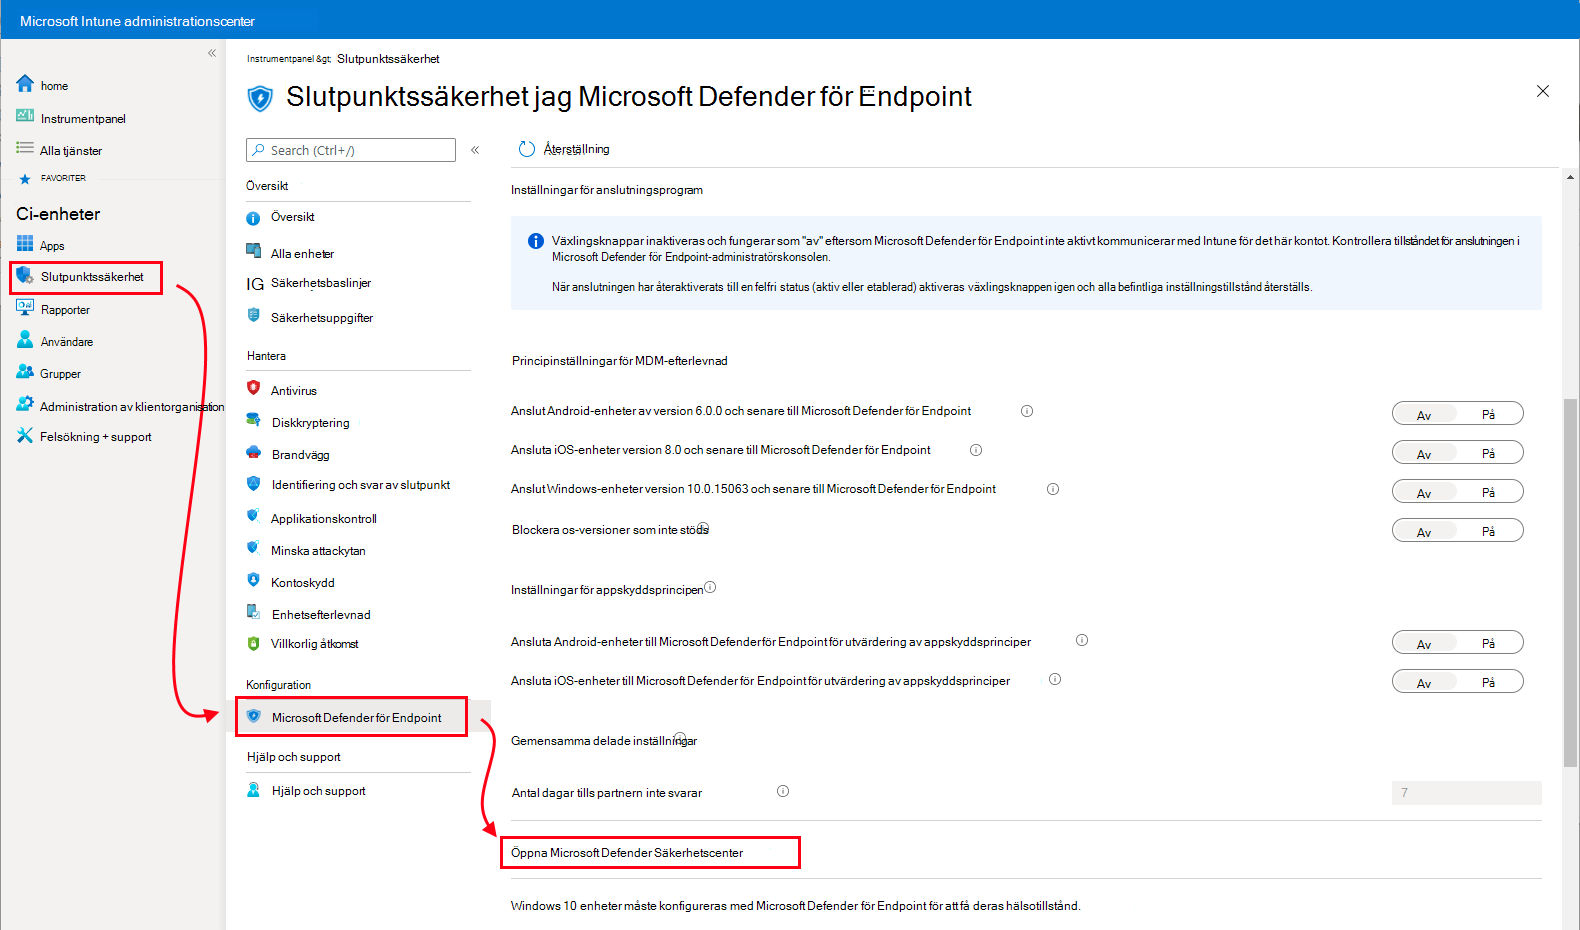Click info icon beside Android appskyddsprinciper setting

tap(1082, 640)
